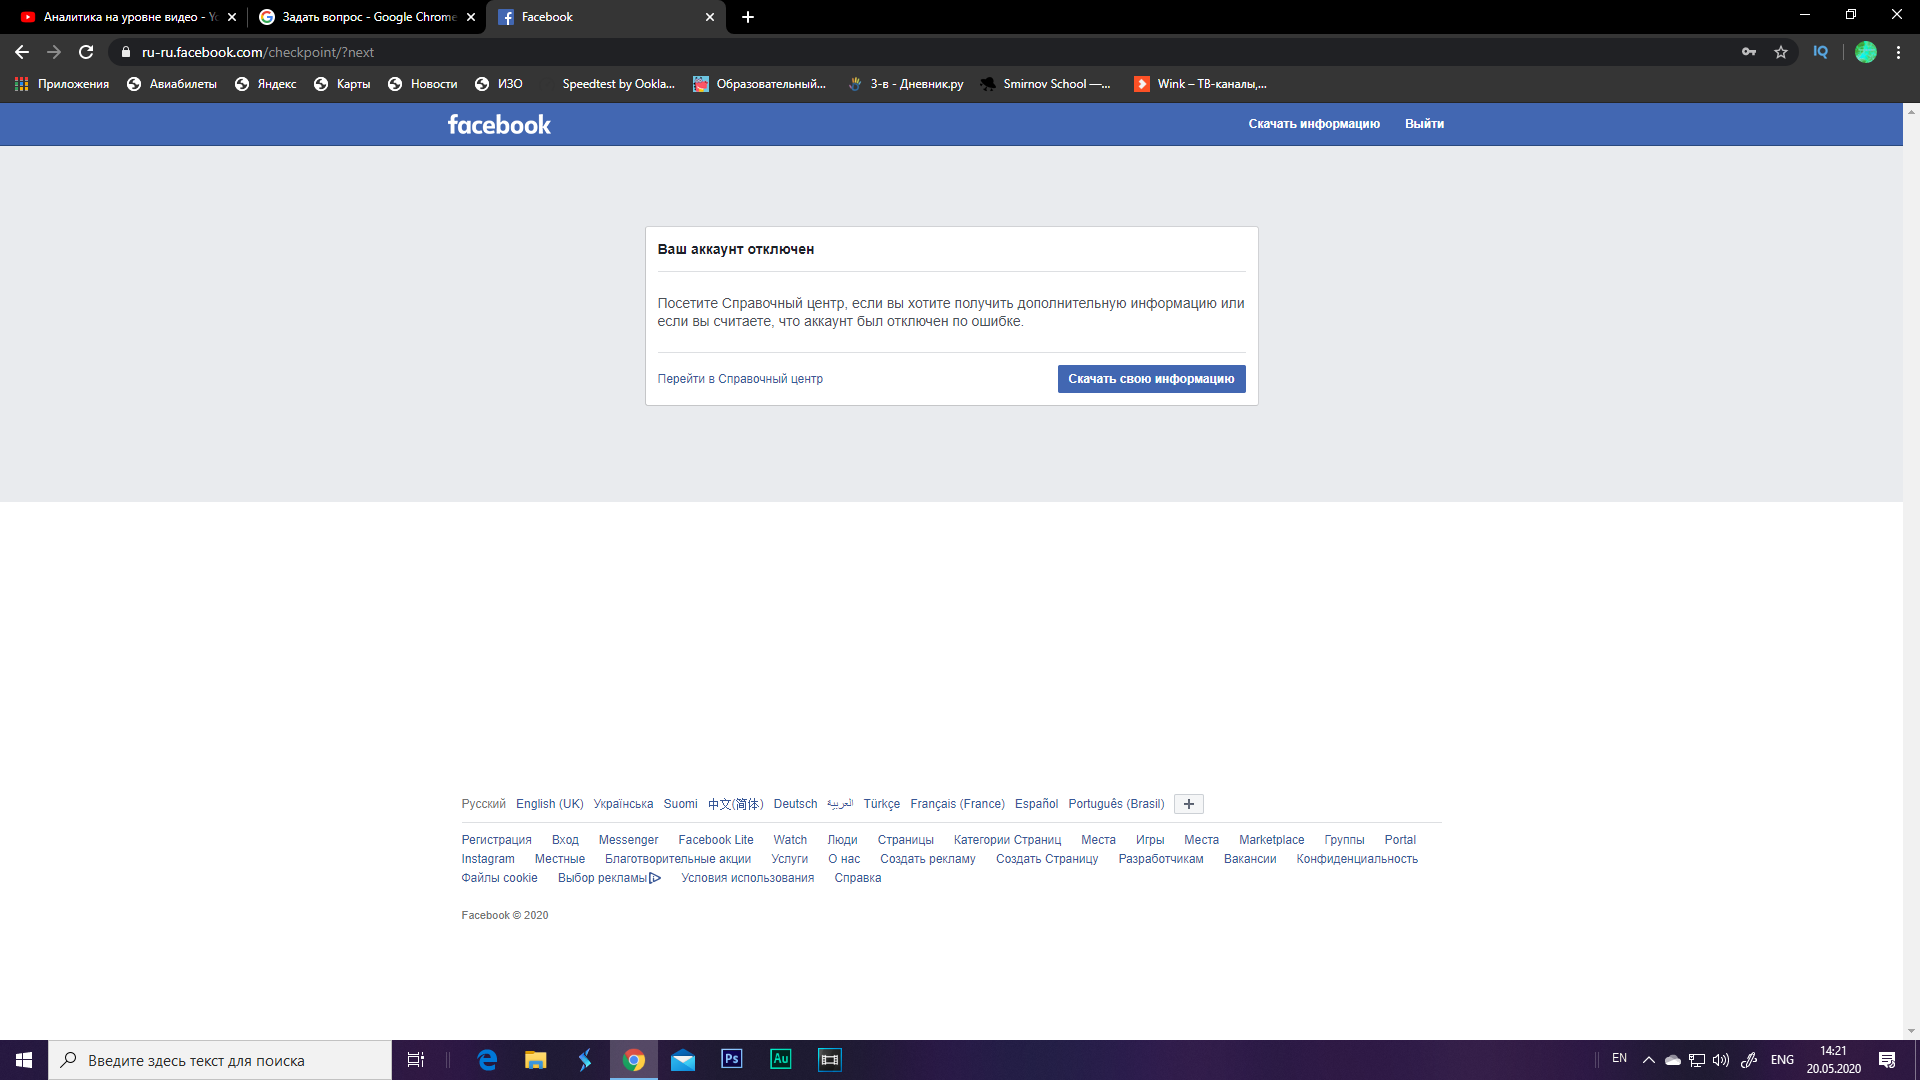Click Скачать информацию in the header

(1314, 124)
